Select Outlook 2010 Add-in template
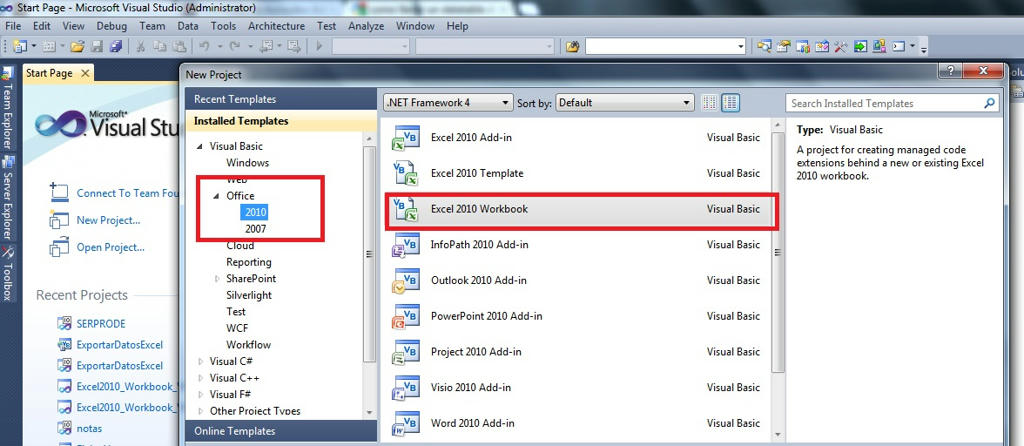 578,280
